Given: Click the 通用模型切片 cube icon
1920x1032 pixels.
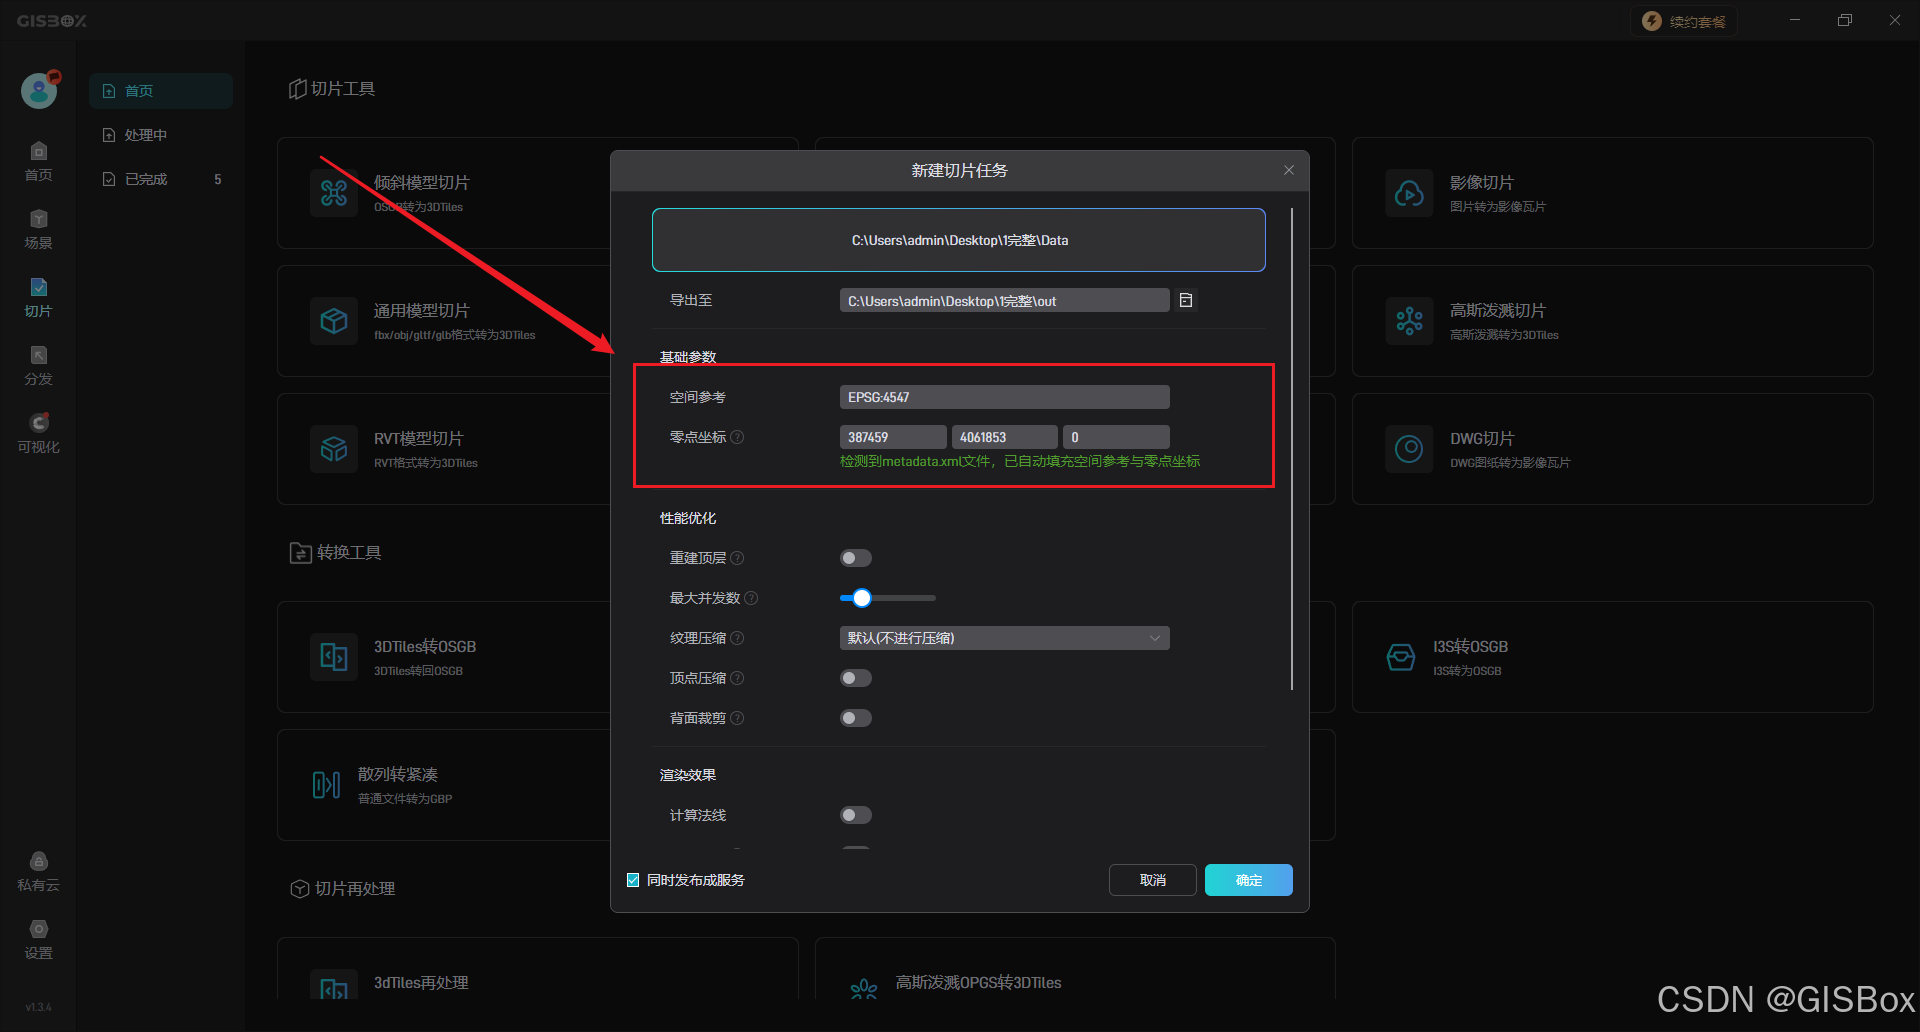Looking at the screenshot, I should pyautogui.click(x=334, y=321).
